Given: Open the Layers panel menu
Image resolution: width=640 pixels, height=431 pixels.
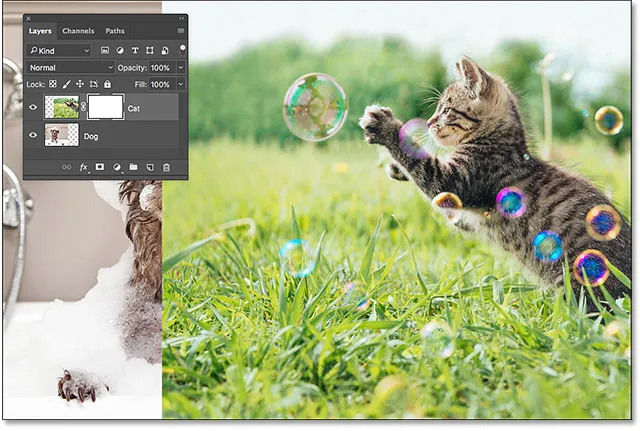Looking at the screenshot, I should (180, 31).
